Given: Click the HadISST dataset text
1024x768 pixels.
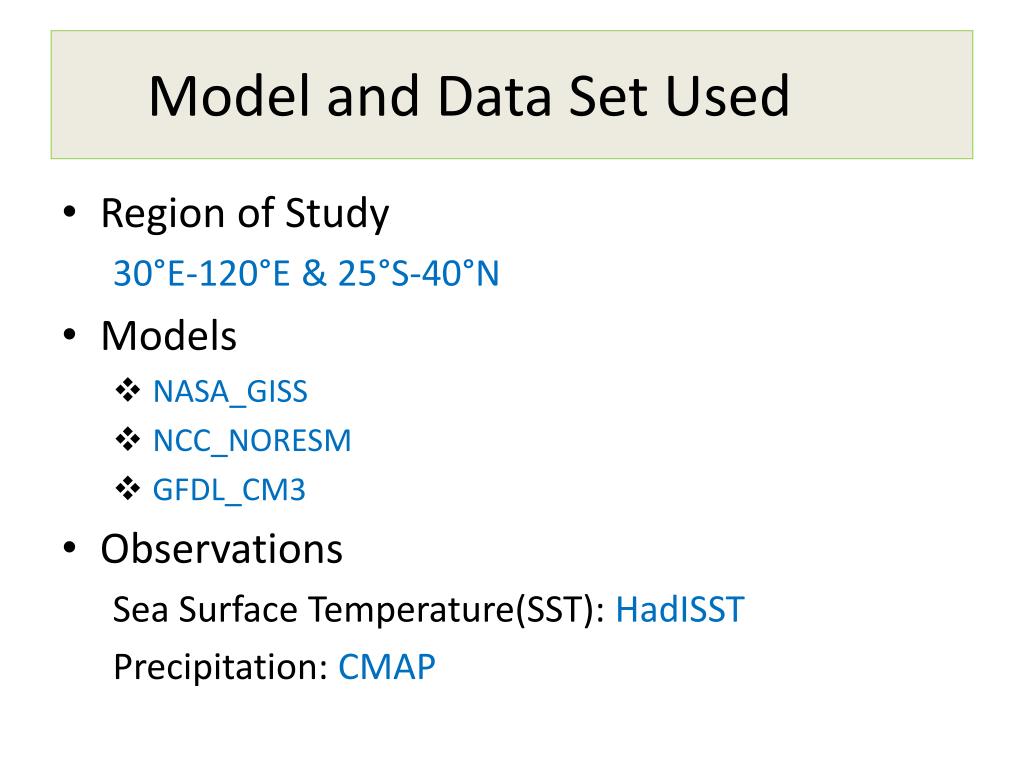Looking at the screenshot, I should click(679, 609).
